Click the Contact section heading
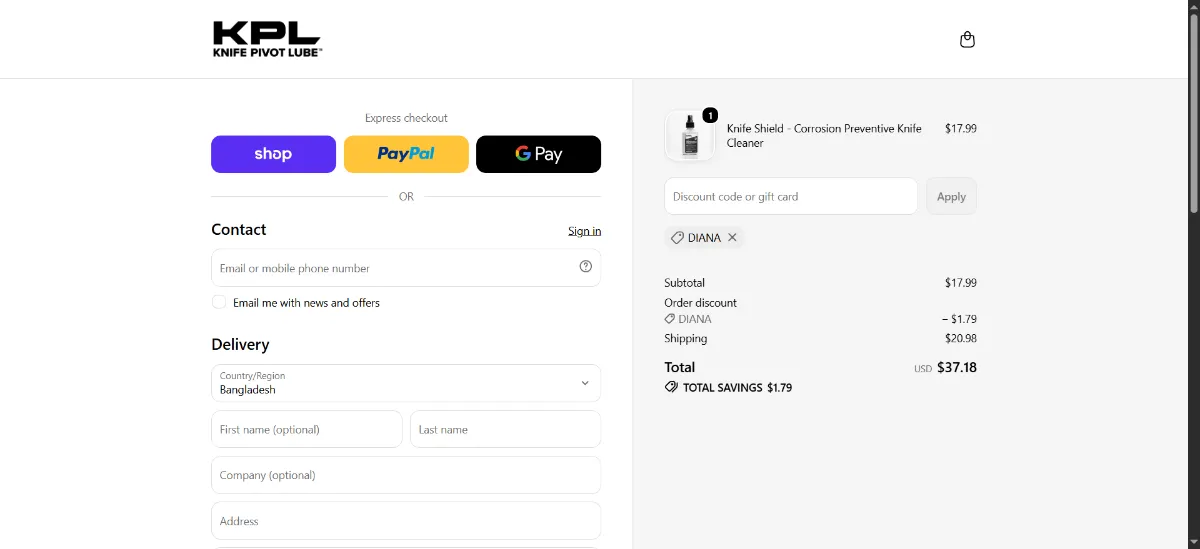This screenshot has height=549, width=1200. pos(238,229)
